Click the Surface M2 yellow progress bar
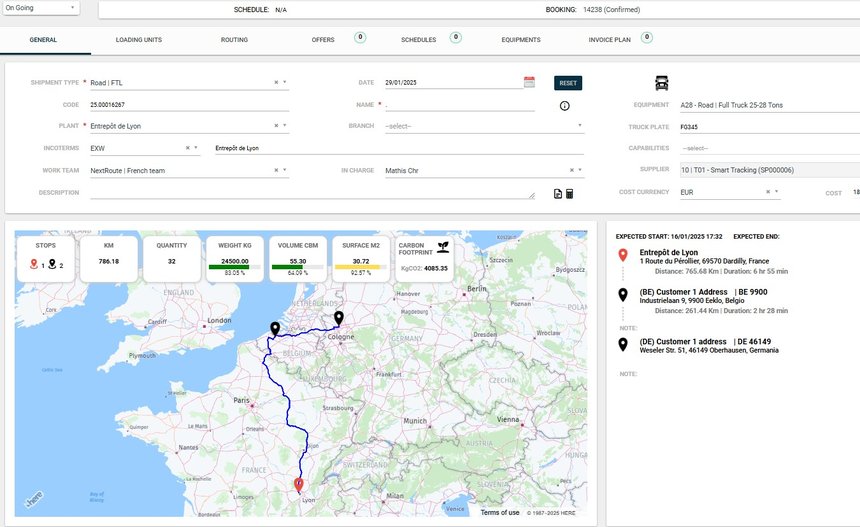Screen dimensions: 860x527 [x=360, y=267]
